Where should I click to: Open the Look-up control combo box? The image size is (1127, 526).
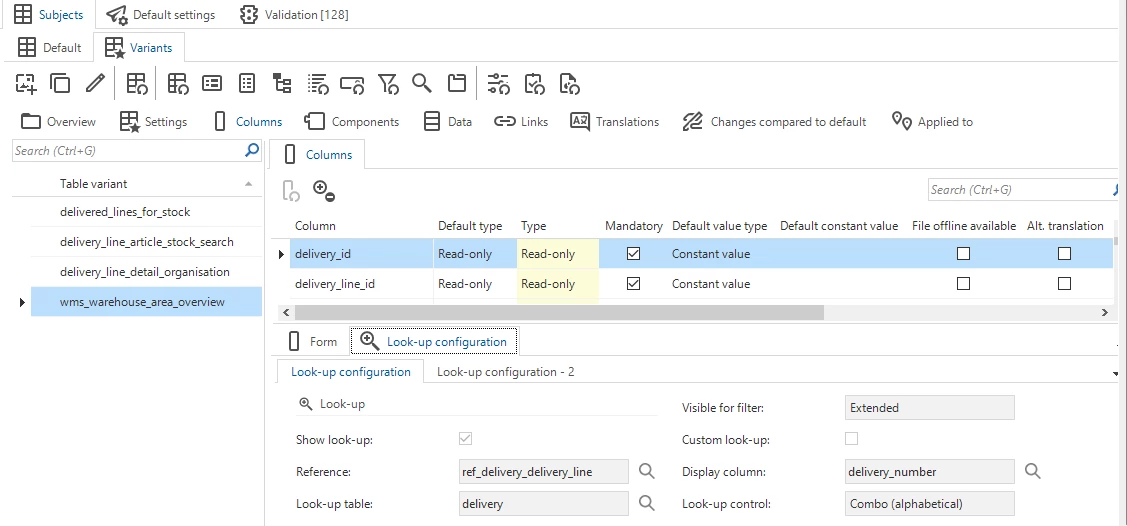point(929,503)
